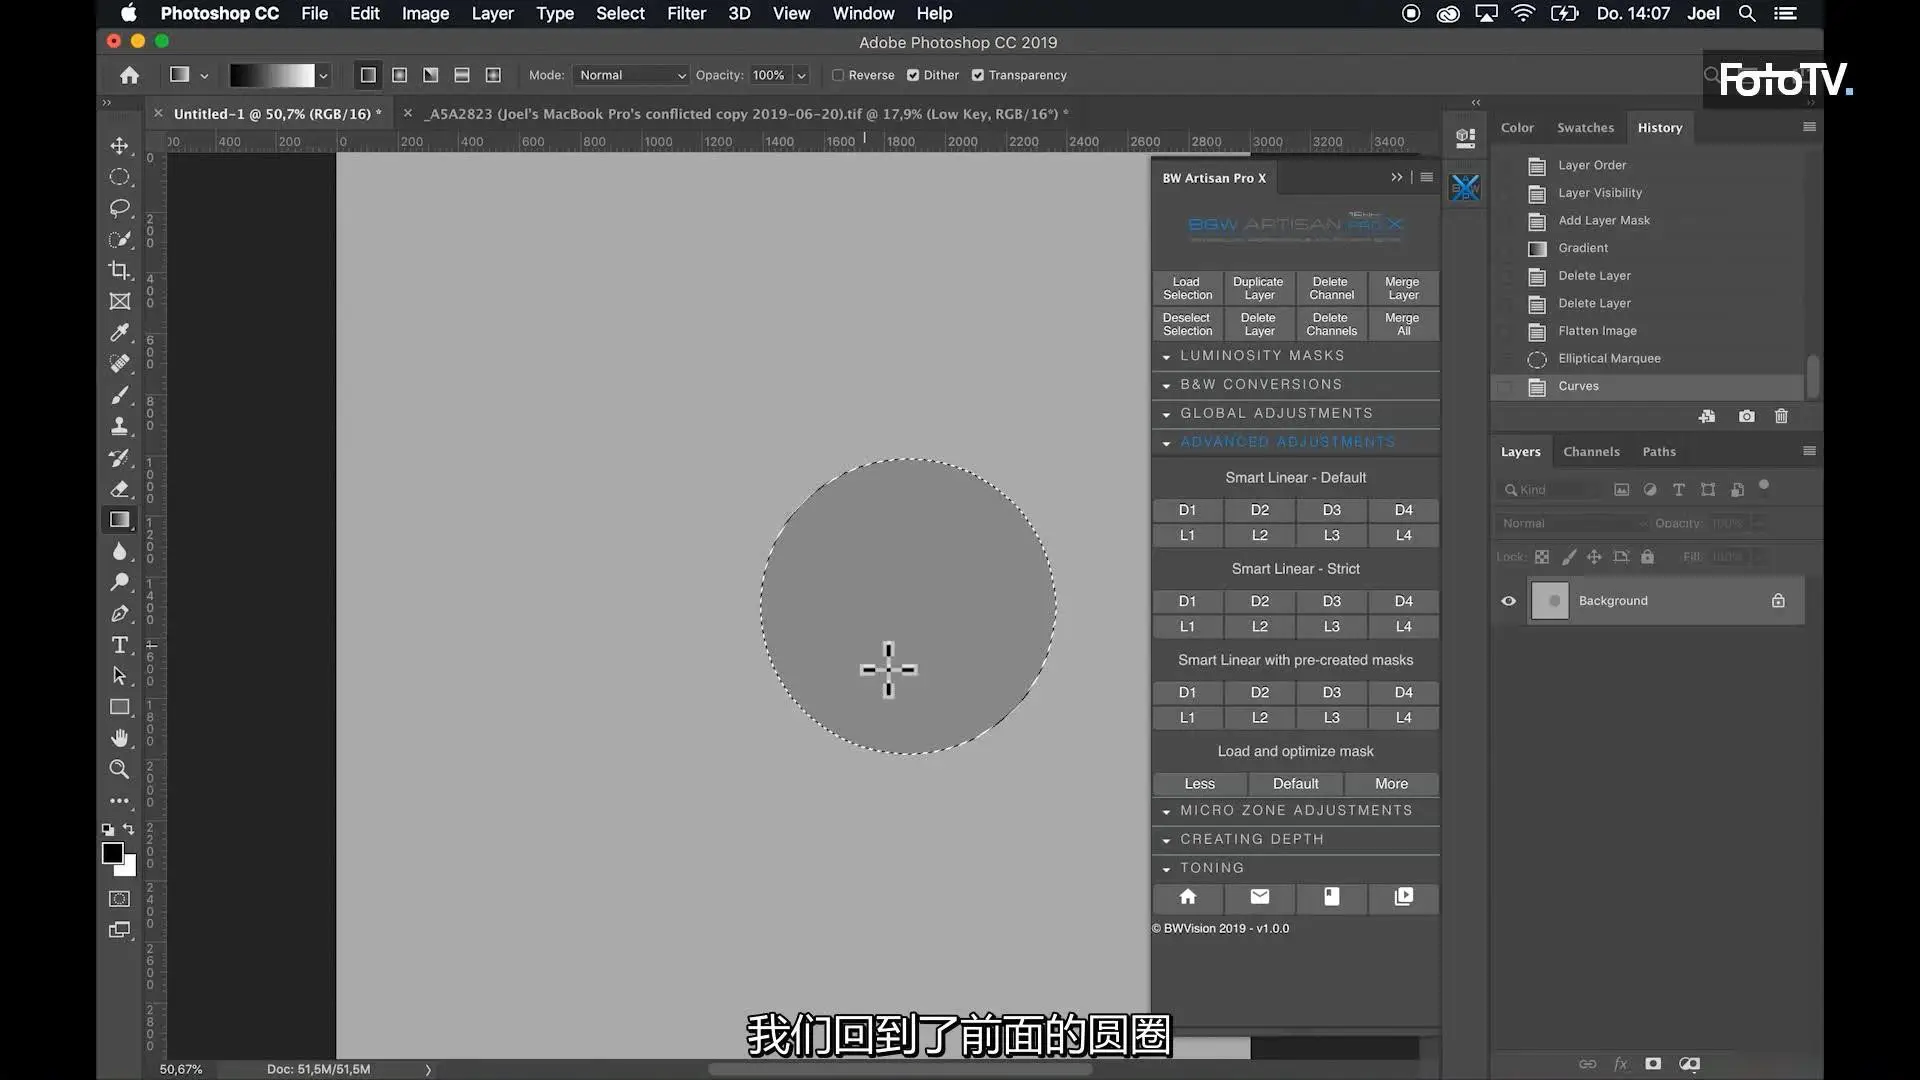Image resolution: width=1920 pixels, height=1080 pixels.
Task: Select the Eraser tool
Action: click(x=119, y=489)
